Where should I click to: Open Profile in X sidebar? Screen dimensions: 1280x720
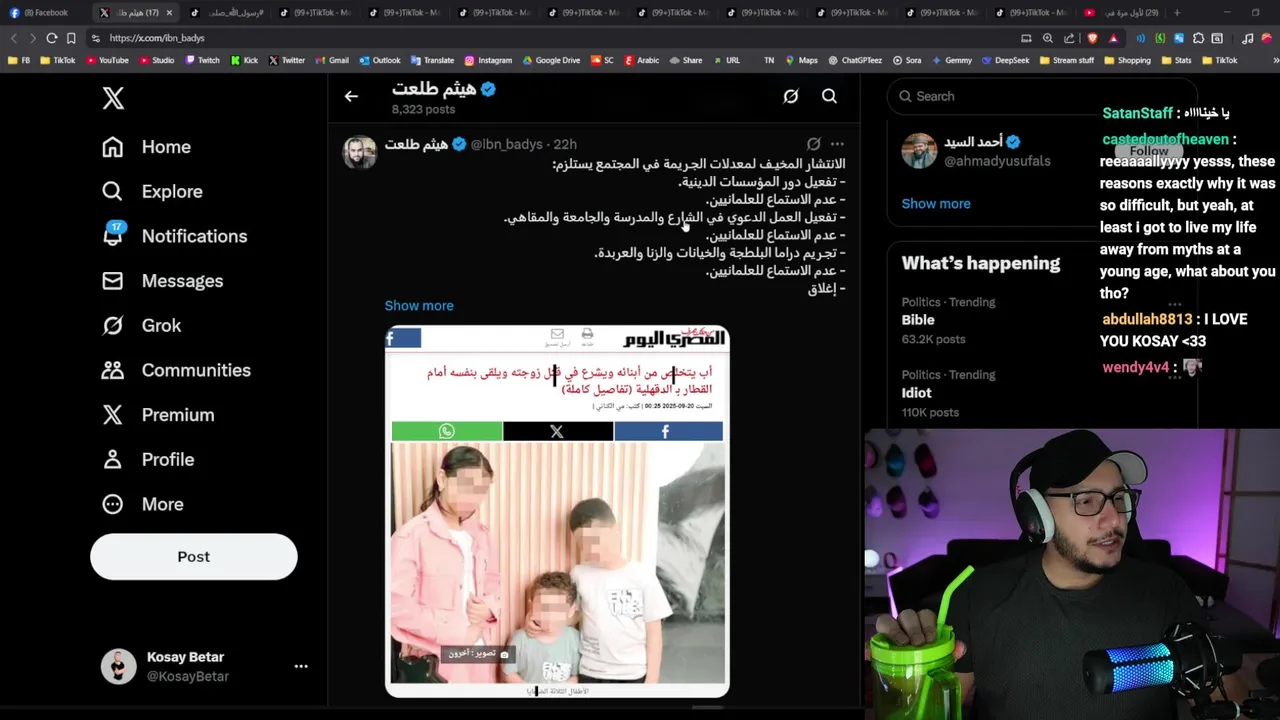tap(148, 460)
